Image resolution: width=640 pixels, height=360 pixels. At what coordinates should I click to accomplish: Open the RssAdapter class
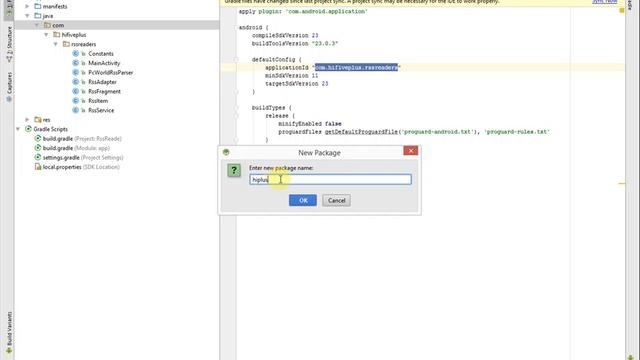pos(102,82)
